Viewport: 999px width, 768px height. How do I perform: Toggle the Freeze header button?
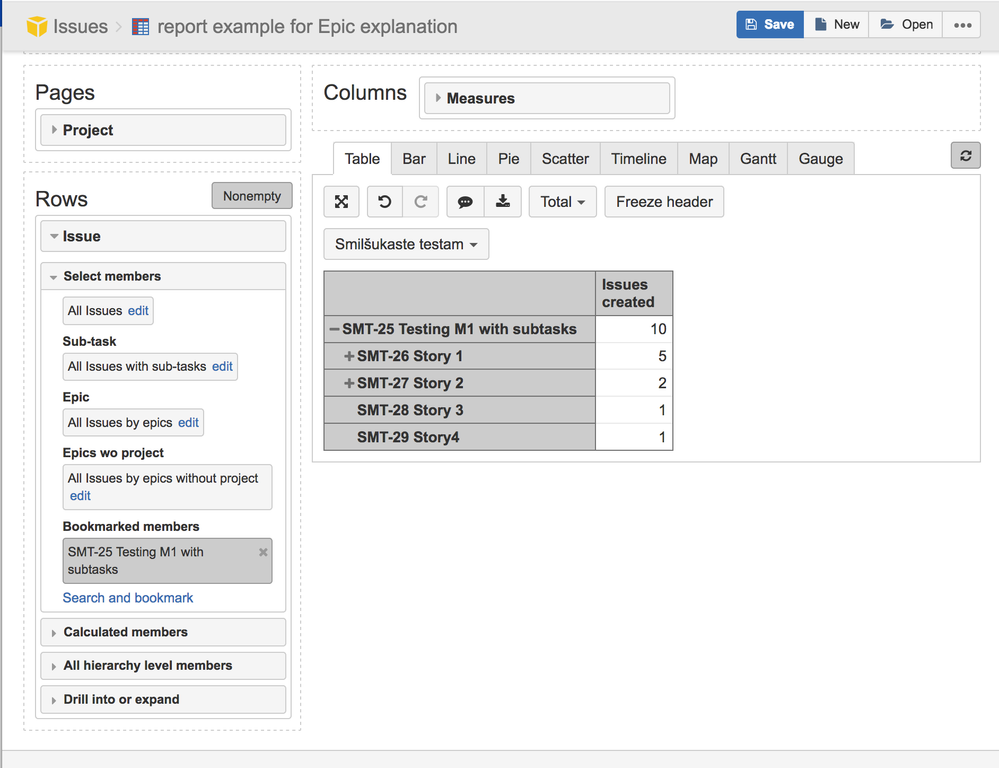tap(664, 202)
